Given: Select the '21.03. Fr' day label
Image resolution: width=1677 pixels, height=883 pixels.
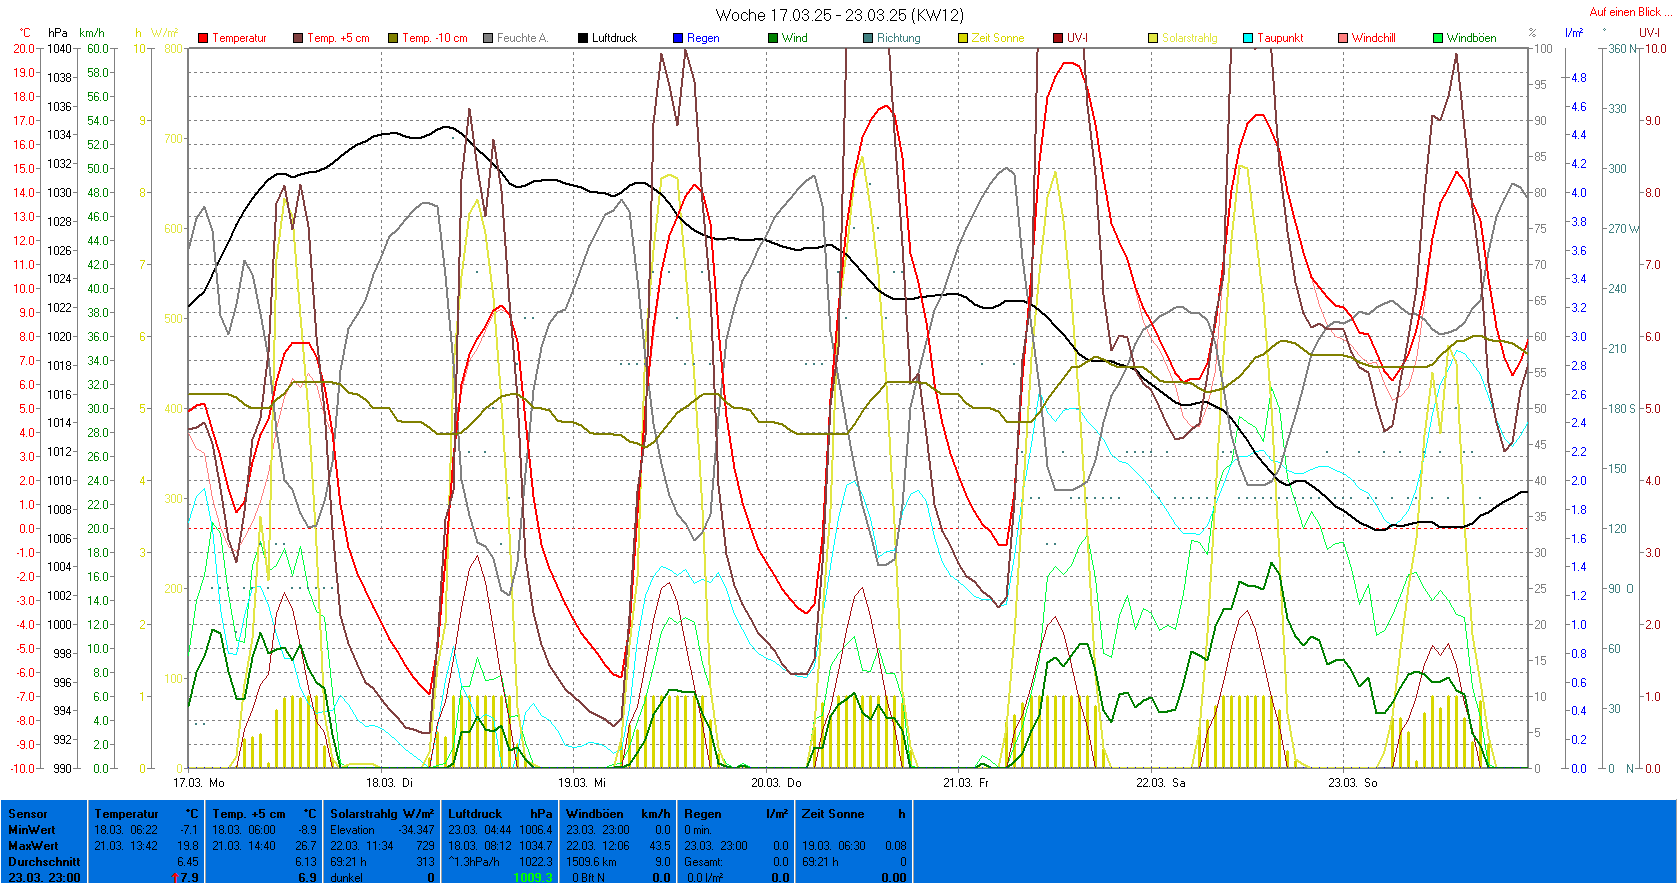Looking at the screenshot, I should (x=966, y=783).
